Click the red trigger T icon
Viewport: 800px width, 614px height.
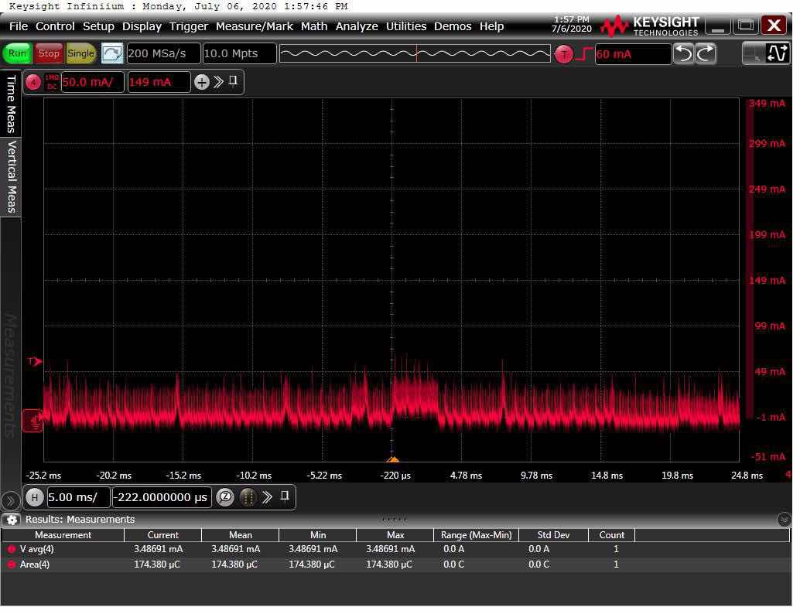(564, 54)
